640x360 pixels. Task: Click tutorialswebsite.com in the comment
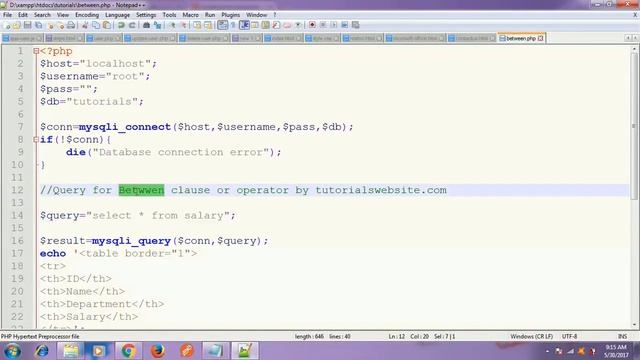[381, 190]
